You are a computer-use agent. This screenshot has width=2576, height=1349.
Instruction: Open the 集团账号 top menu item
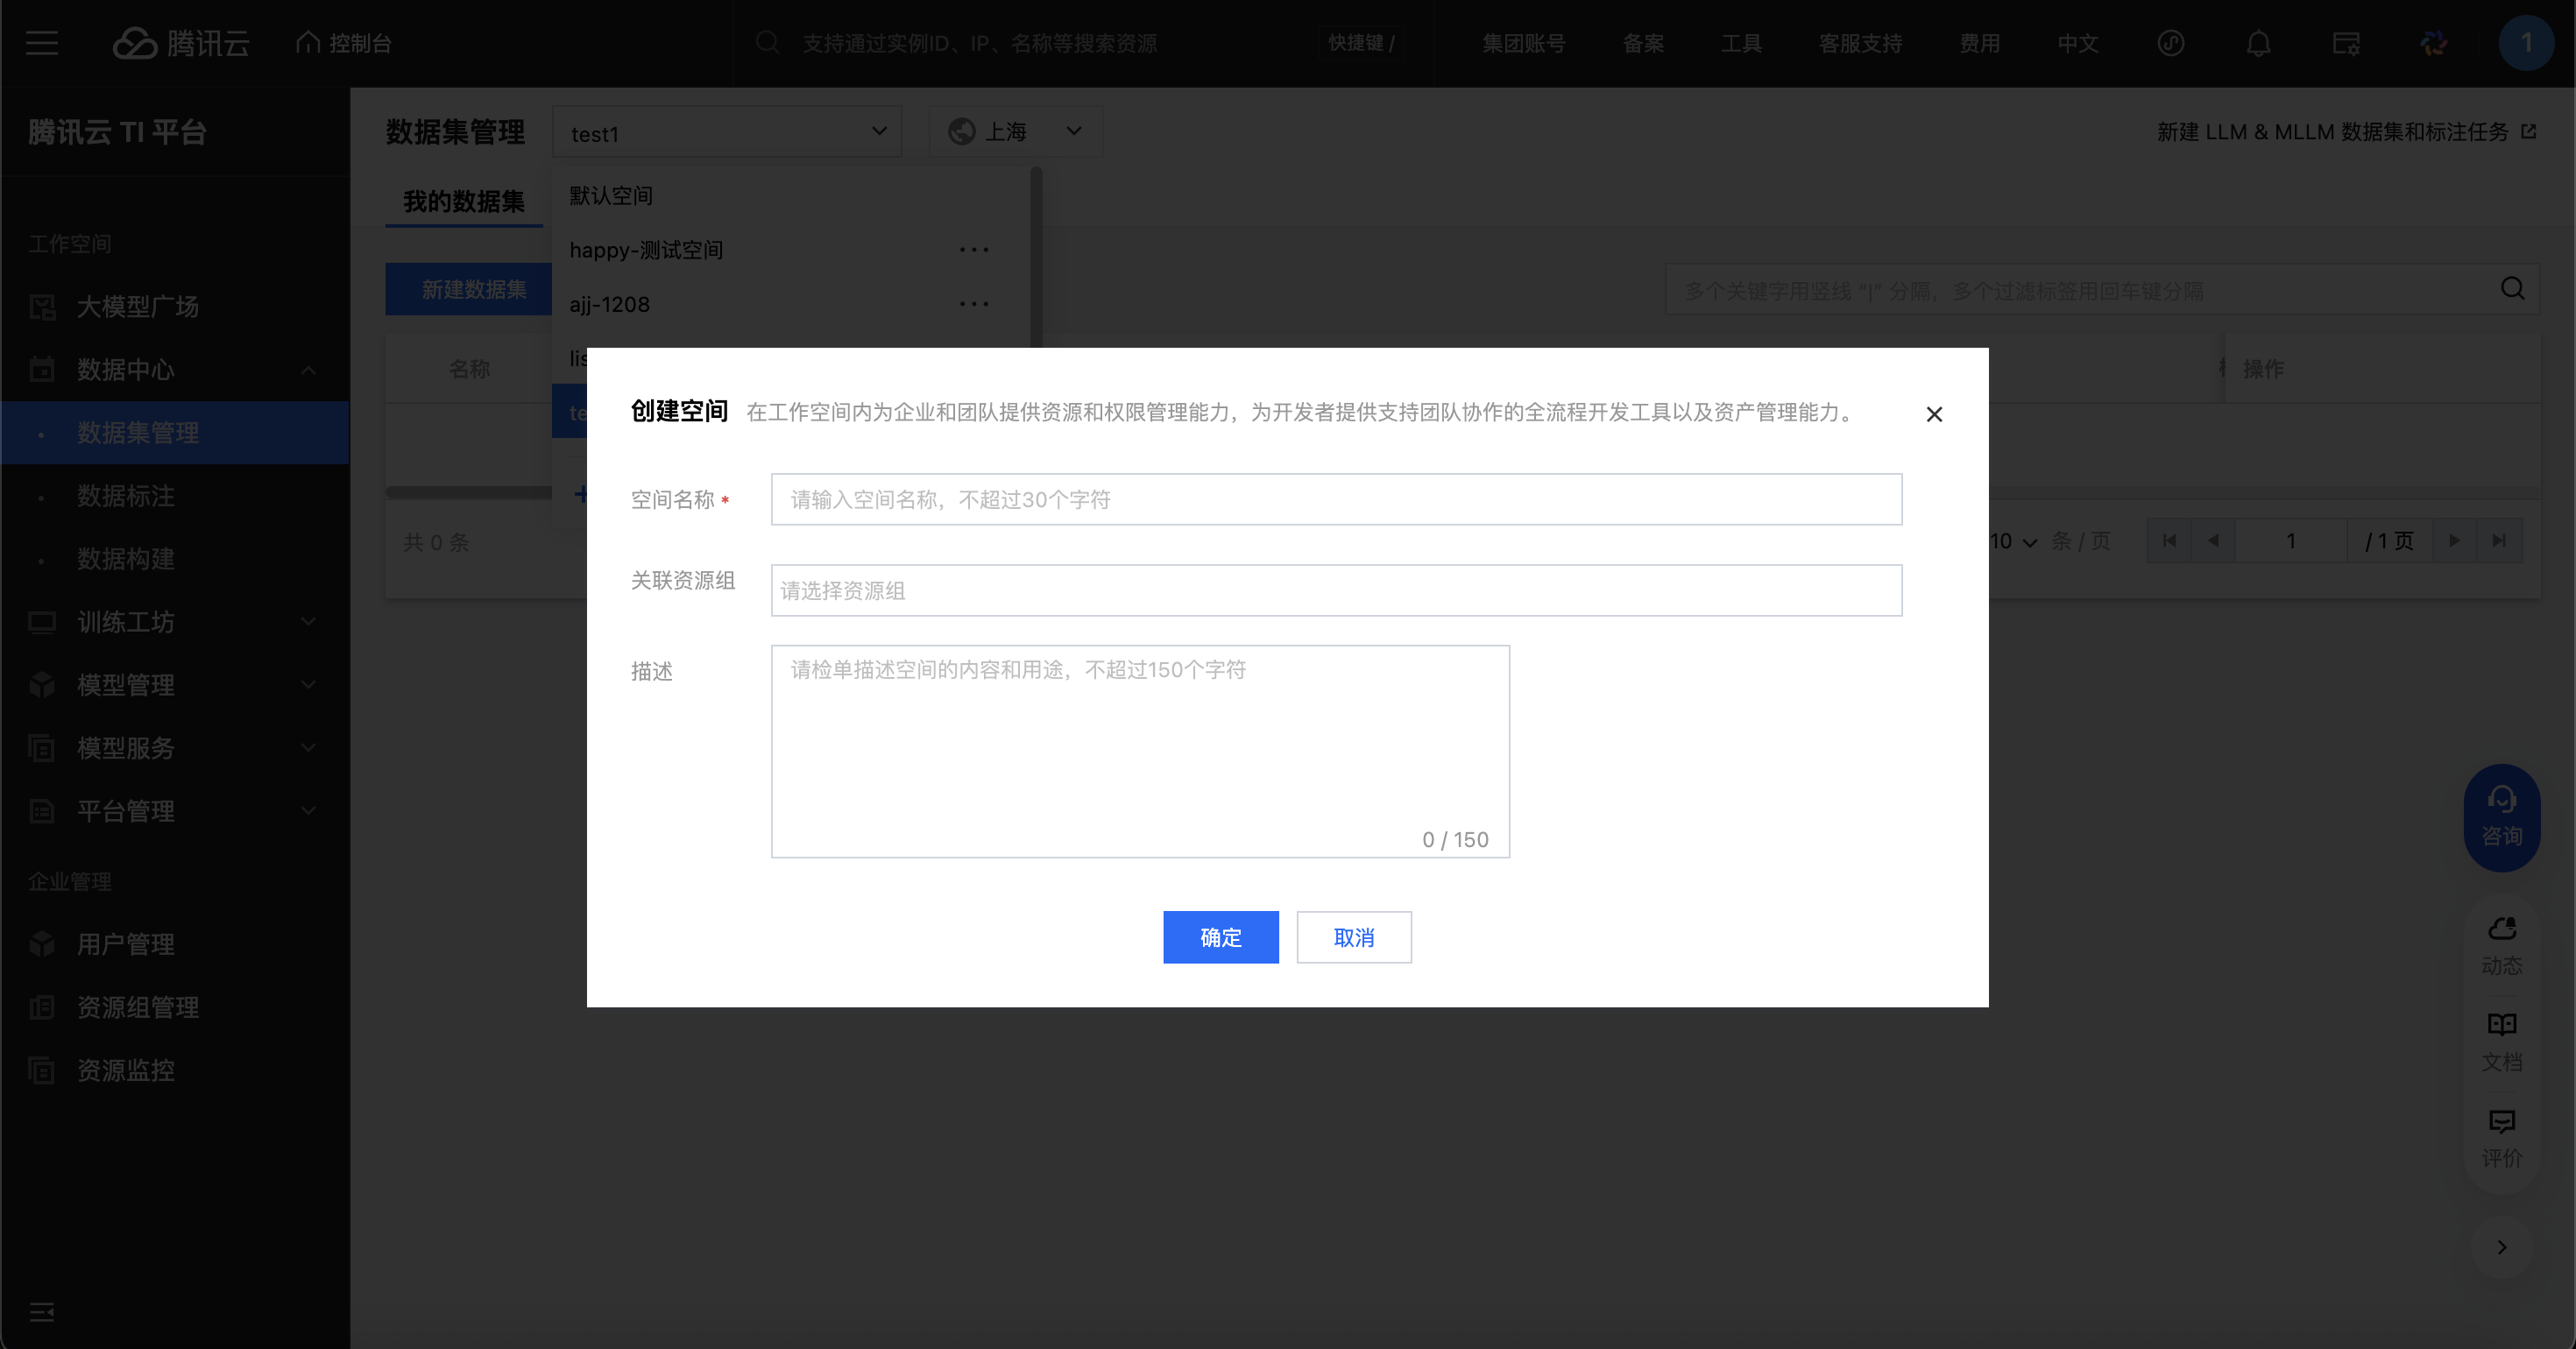tap(1523, 43)
